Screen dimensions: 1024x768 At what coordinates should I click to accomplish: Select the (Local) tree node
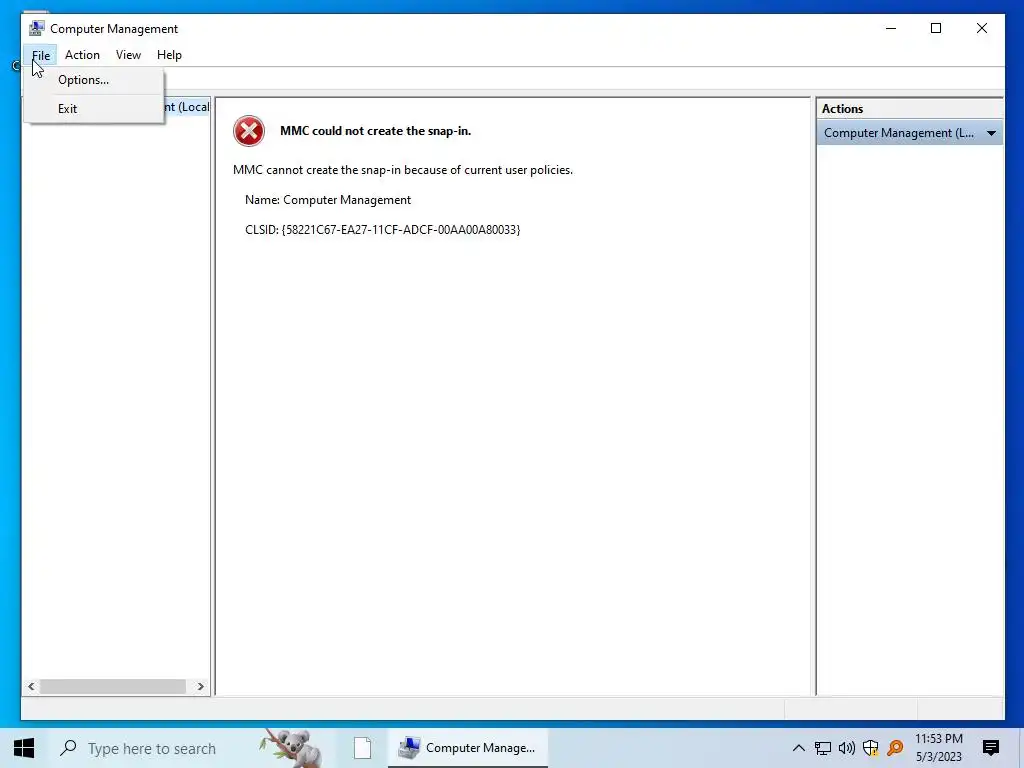coord(187,107)
